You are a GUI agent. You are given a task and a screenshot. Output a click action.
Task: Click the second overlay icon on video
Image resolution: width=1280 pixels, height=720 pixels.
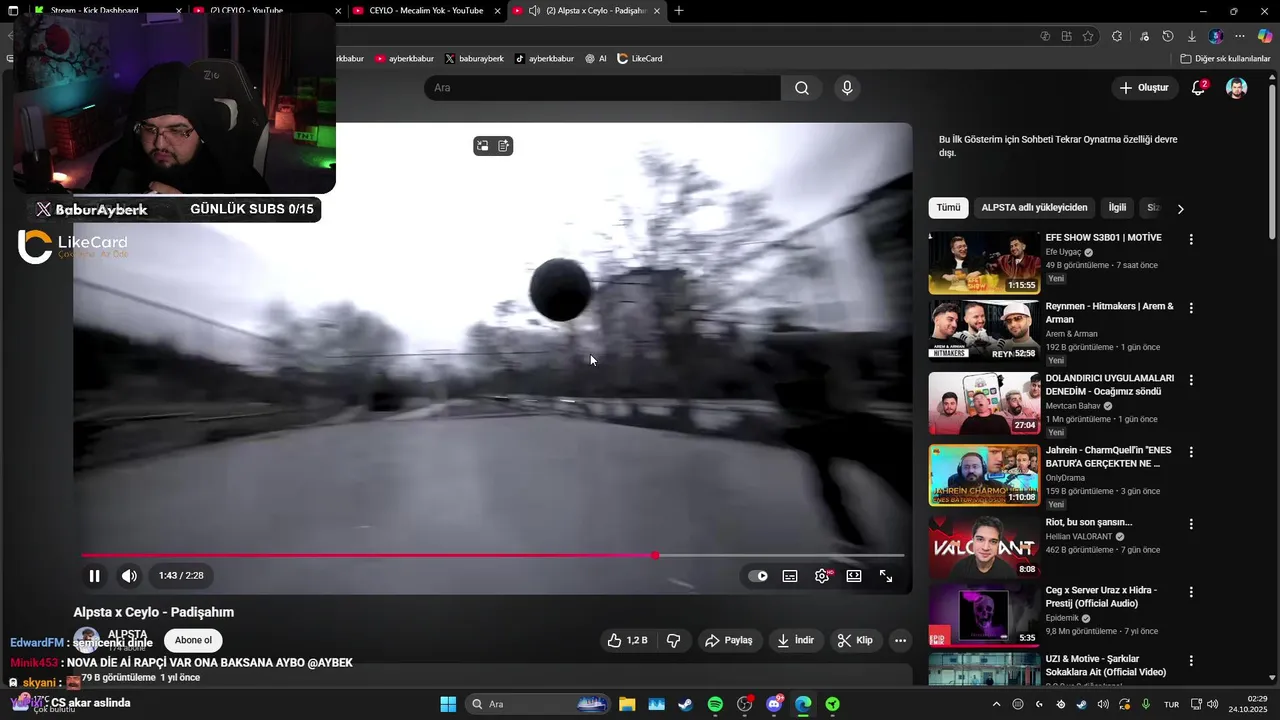(x=504, y=146)
